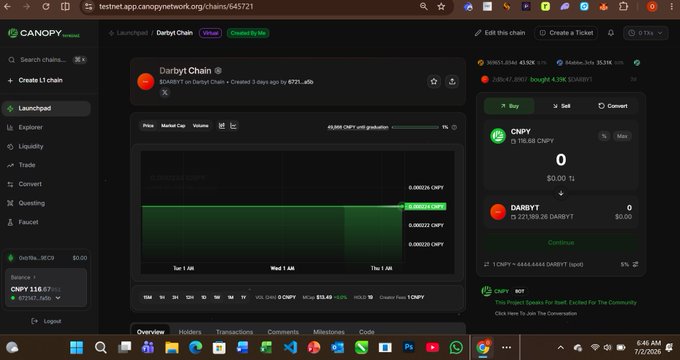Click the swap icon next to $0.00
The height and width of the screenshot is (360, 680).
(572, 179)
